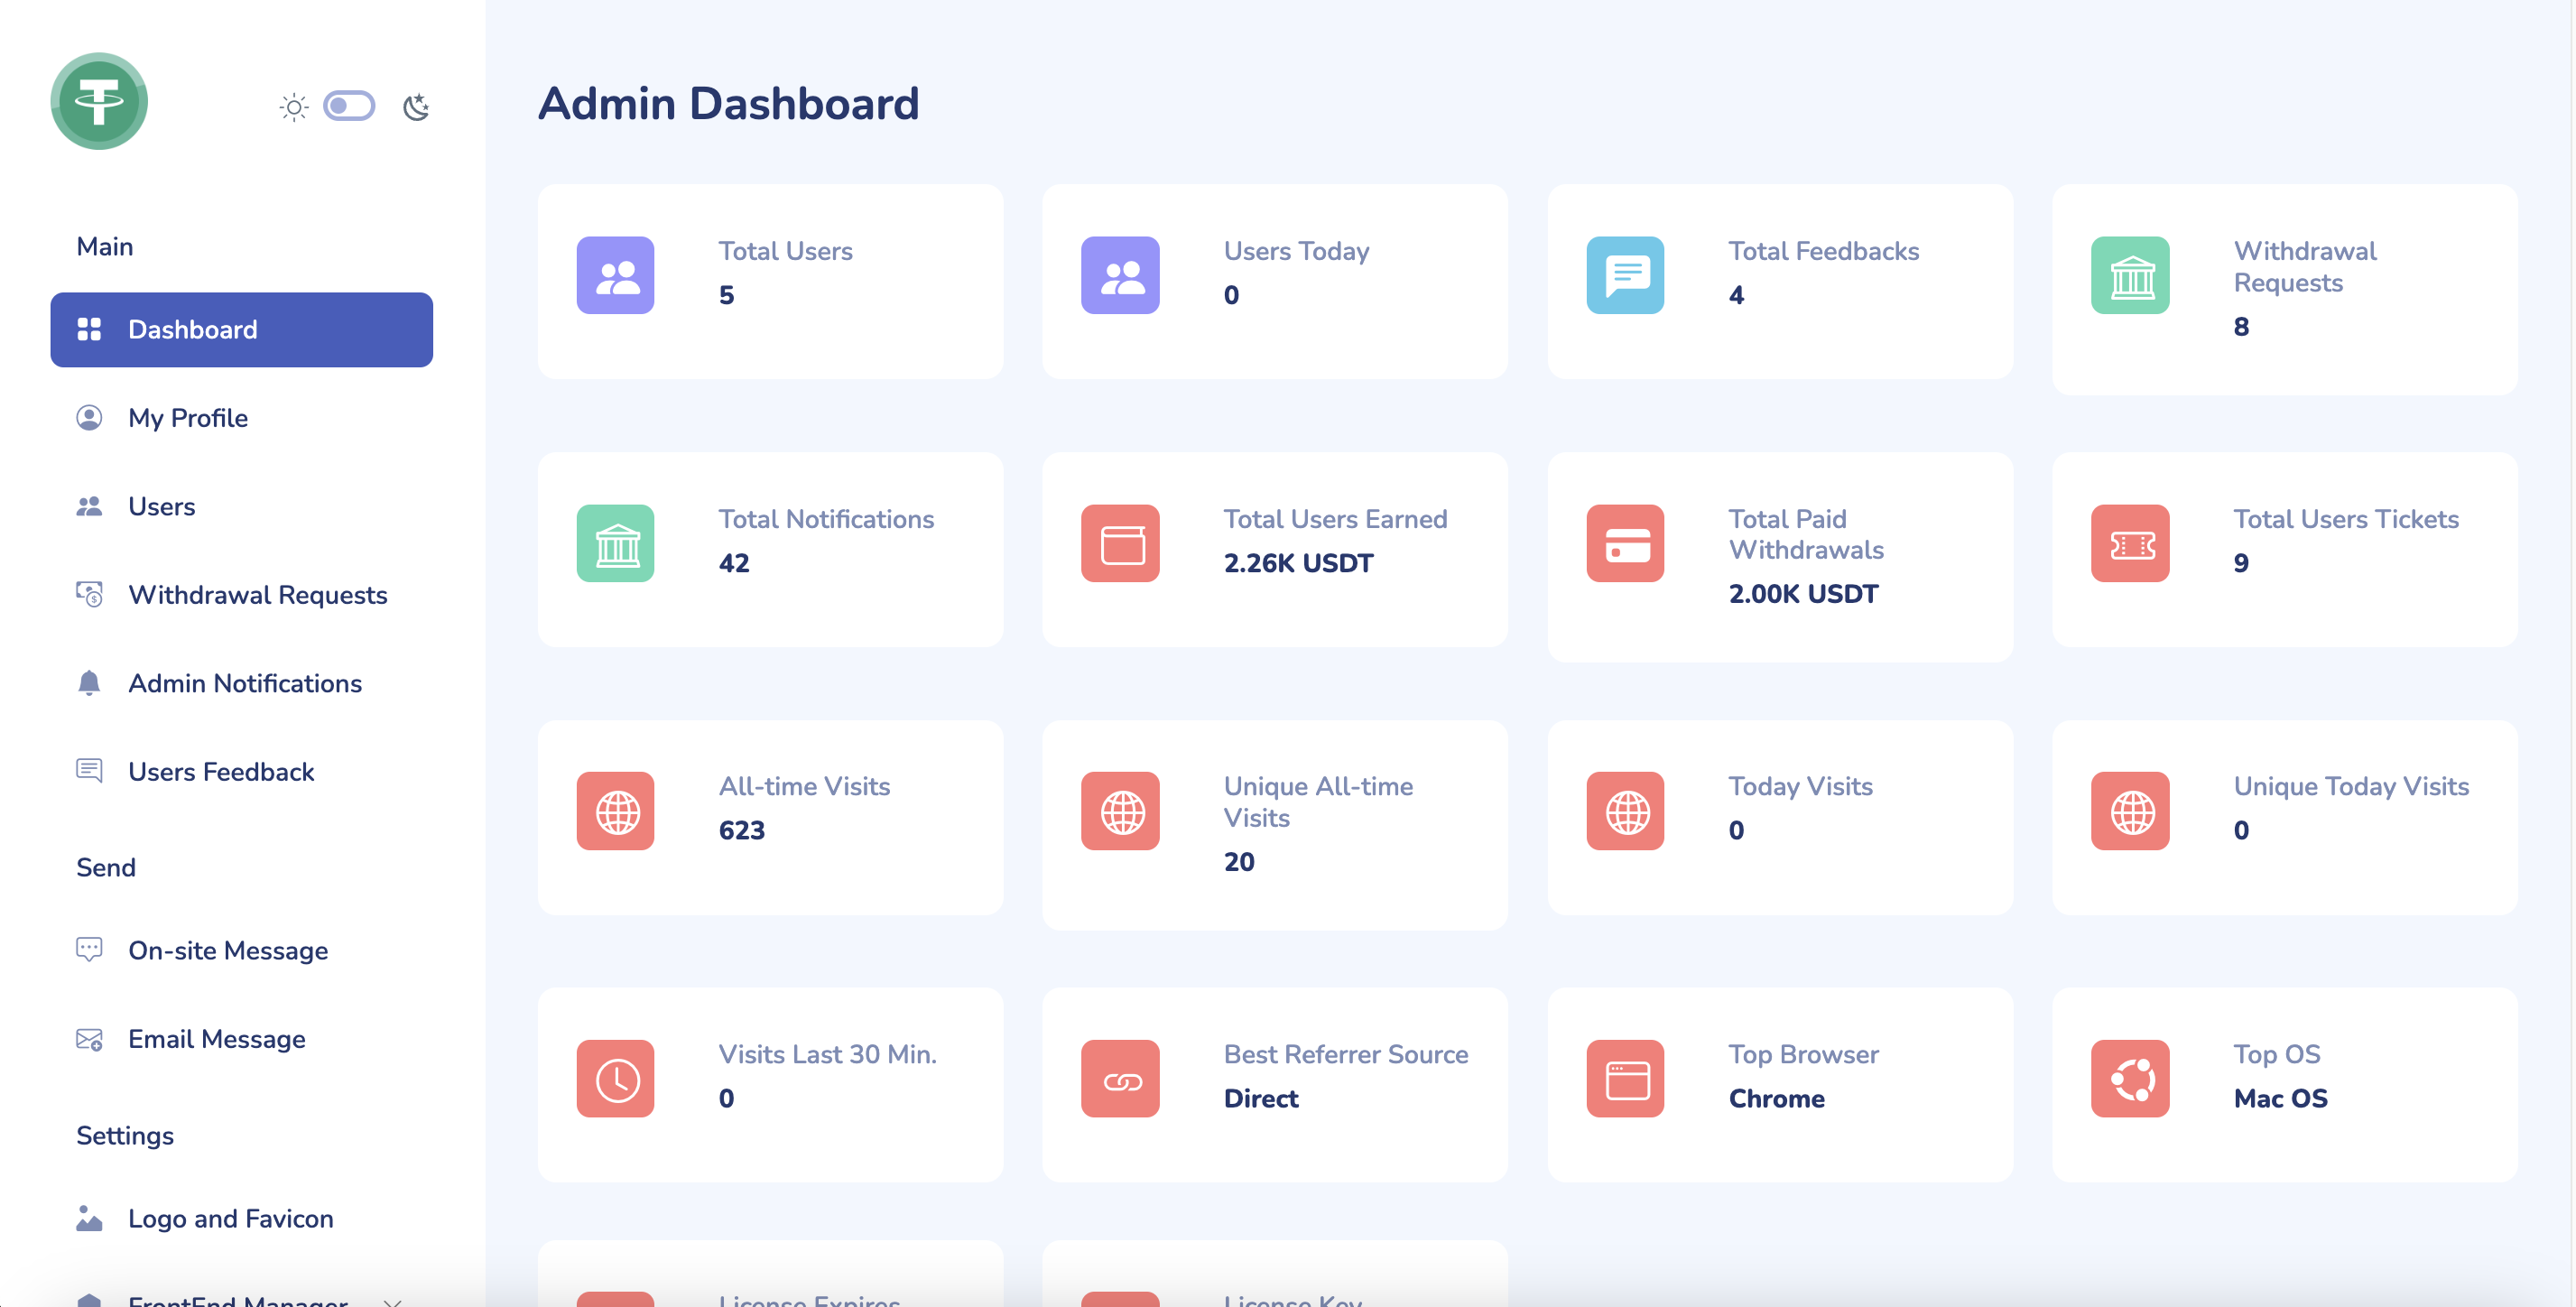Click the 'Visits Last 30 Min.' label
This screenshot has width=2576, height=1307.
(827, 1054)
